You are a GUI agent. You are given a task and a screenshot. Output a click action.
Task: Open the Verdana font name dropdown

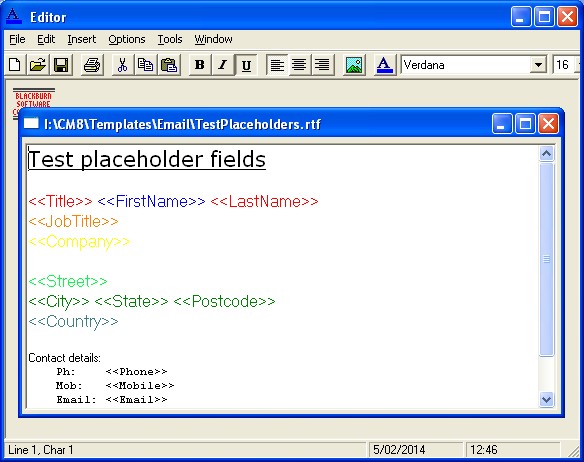coord(538,65)
